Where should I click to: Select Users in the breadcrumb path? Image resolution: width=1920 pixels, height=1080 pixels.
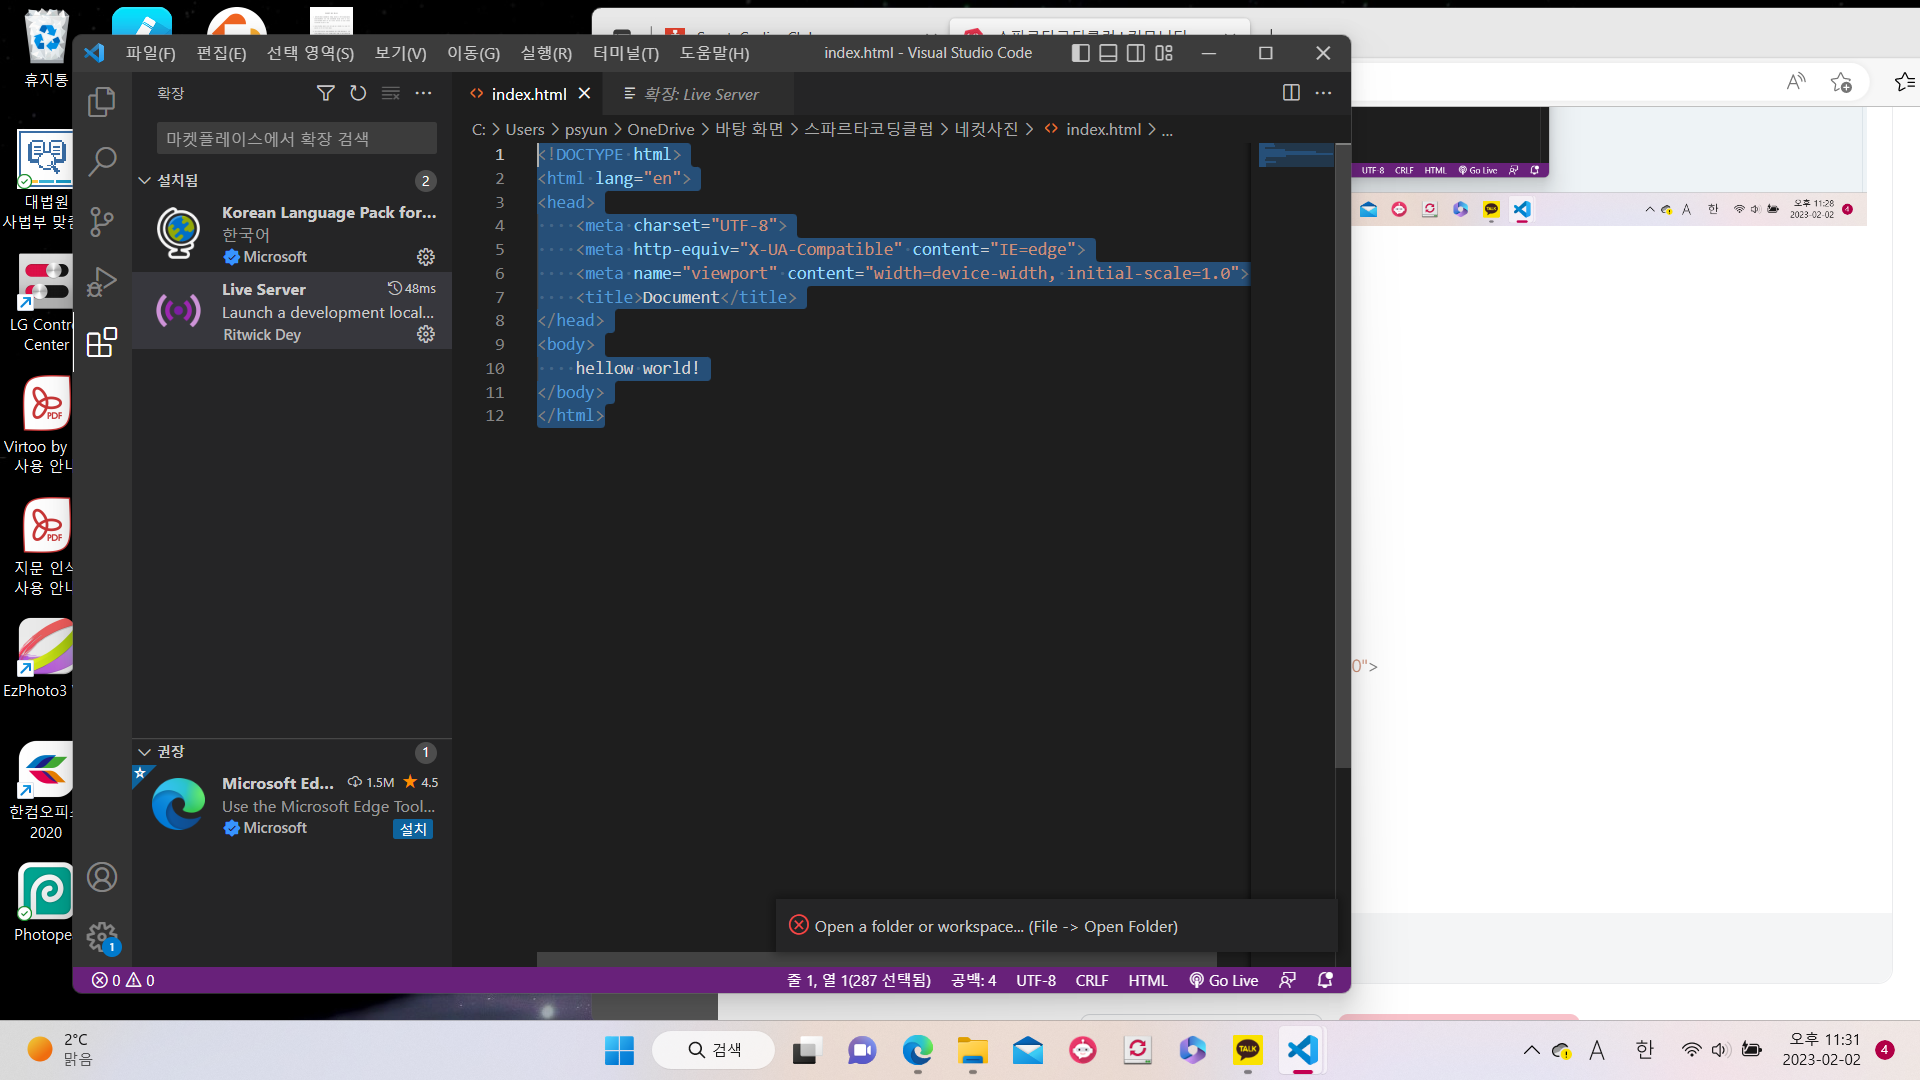525,129
